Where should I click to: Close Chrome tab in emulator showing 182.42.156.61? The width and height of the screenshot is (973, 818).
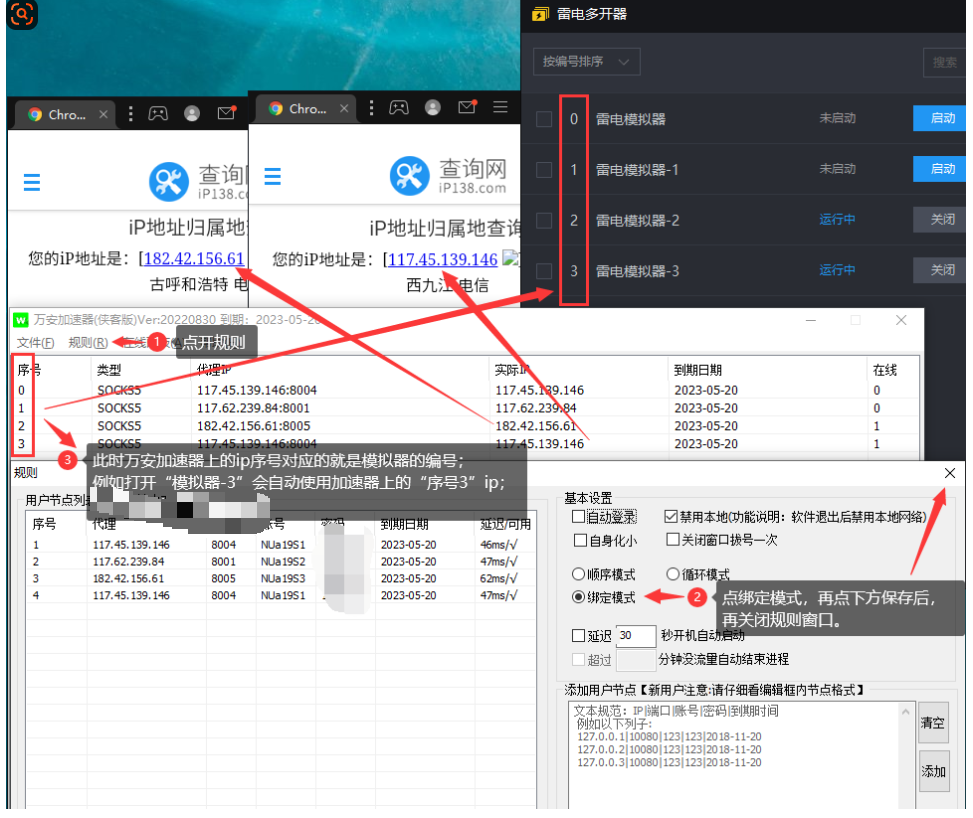[104, 114]
